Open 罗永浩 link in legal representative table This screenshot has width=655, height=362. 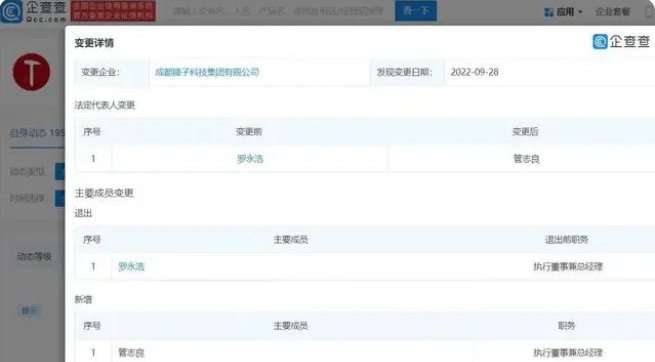pyautogui.click(x=250, y=159)
